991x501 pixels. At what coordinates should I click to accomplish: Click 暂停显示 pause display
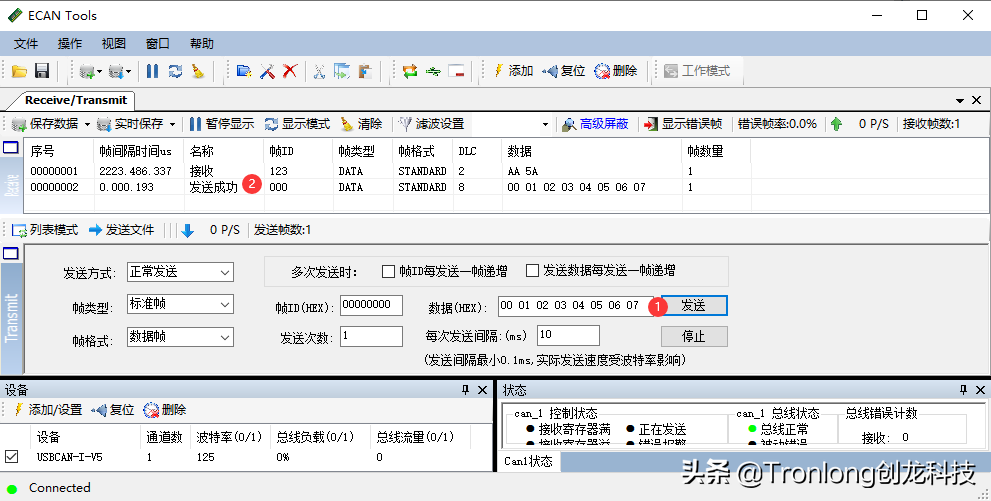point(222,124)
